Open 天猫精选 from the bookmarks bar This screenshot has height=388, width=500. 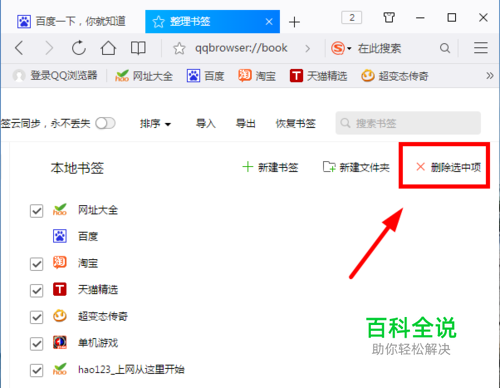[x=318, y=76]
